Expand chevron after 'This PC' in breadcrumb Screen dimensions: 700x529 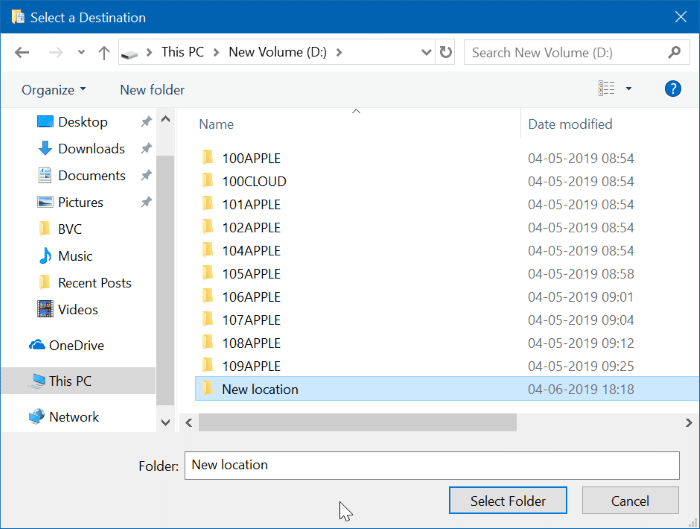pos(217,53)
